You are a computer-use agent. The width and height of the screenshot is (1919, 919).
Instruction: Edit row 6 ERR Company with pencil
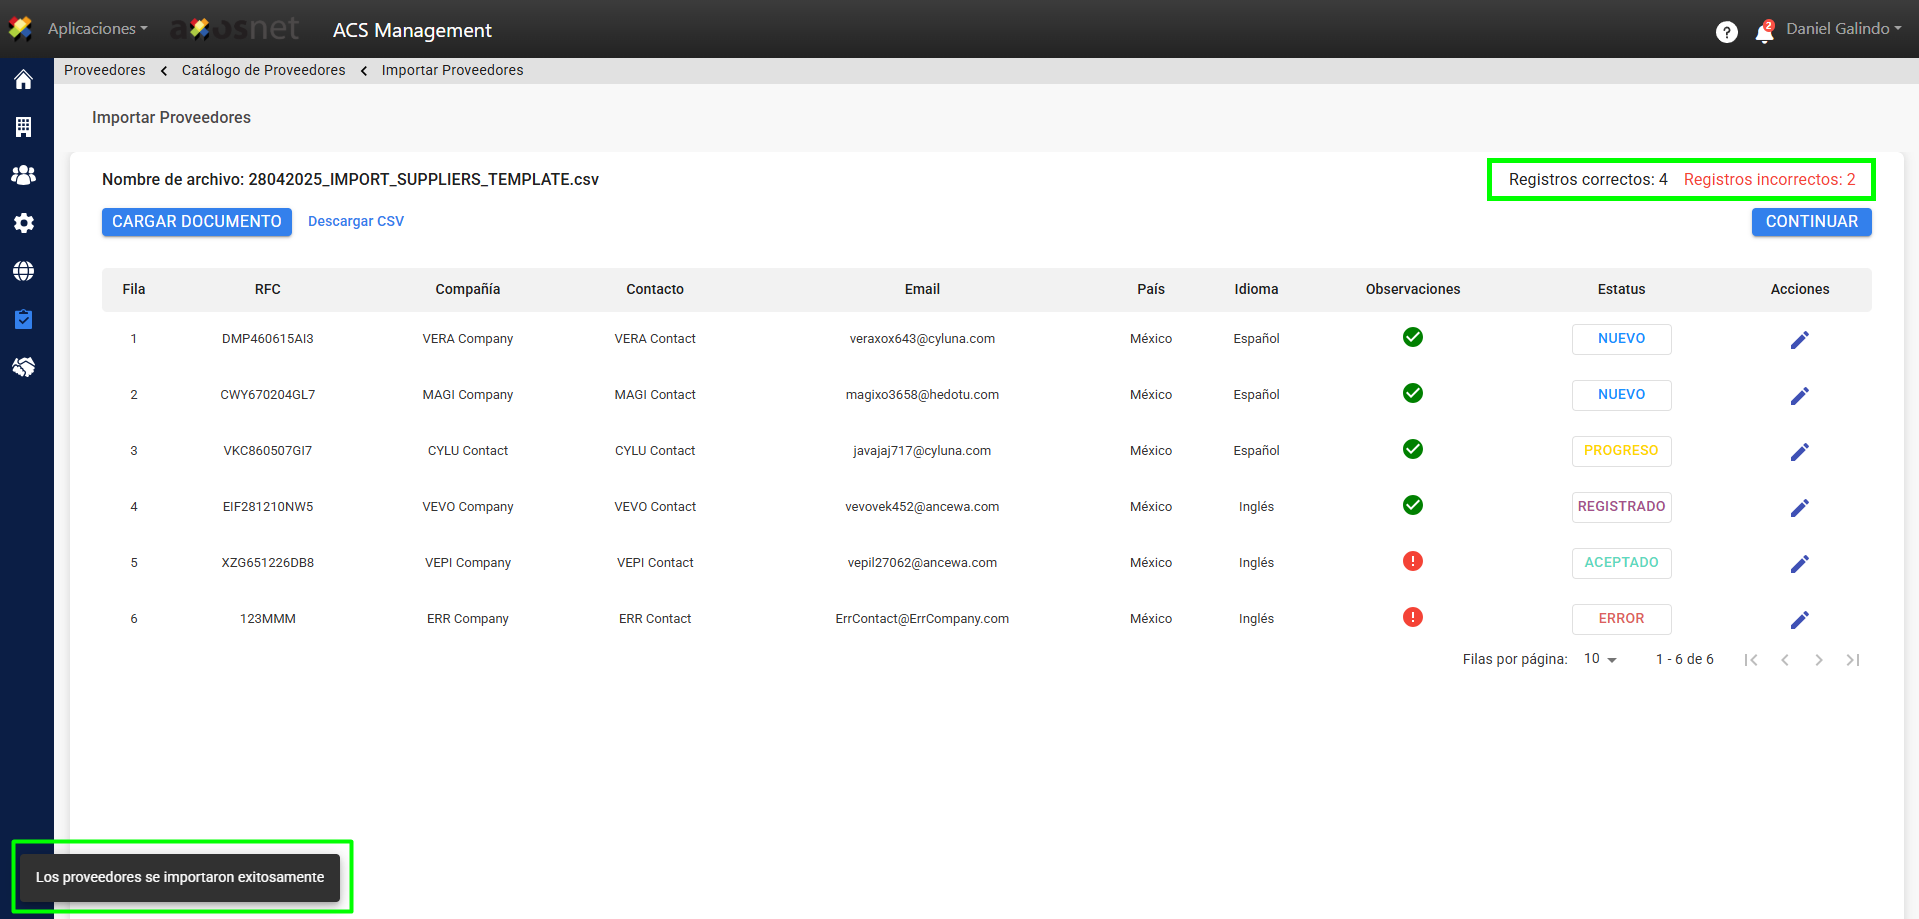1799,620
